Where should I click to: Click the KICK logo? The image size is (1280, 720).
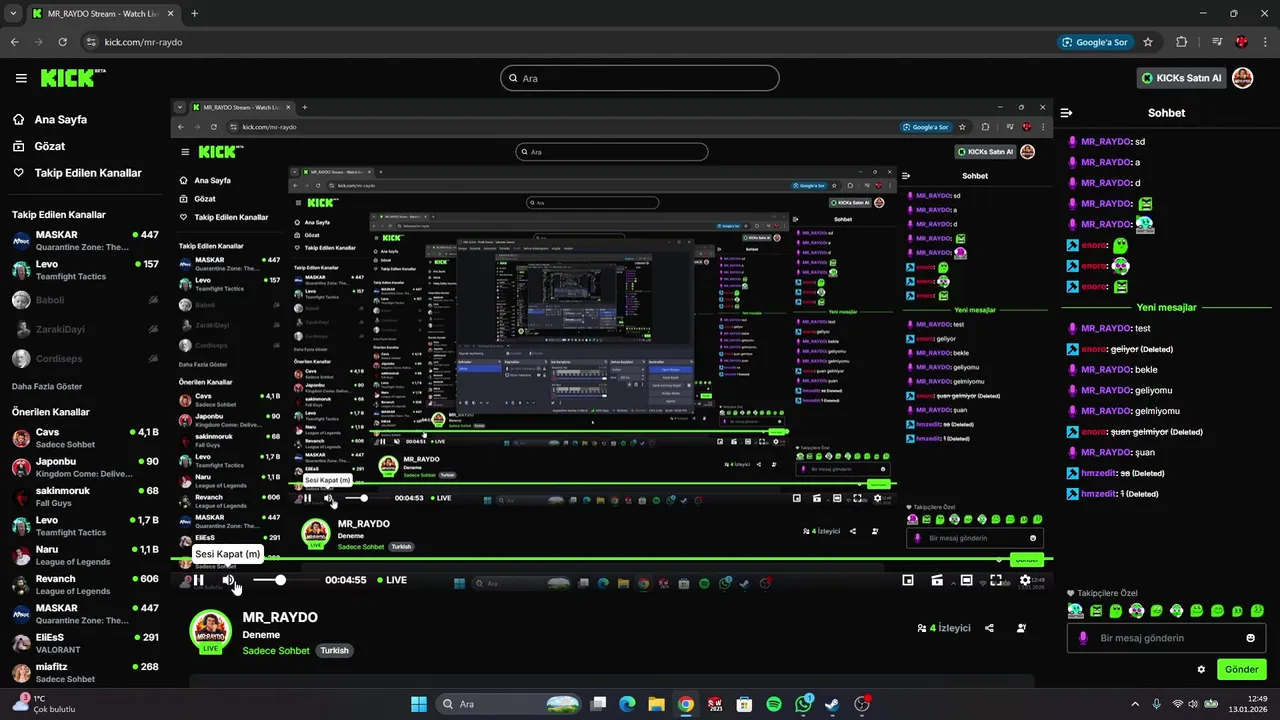[x=73, y=77]
